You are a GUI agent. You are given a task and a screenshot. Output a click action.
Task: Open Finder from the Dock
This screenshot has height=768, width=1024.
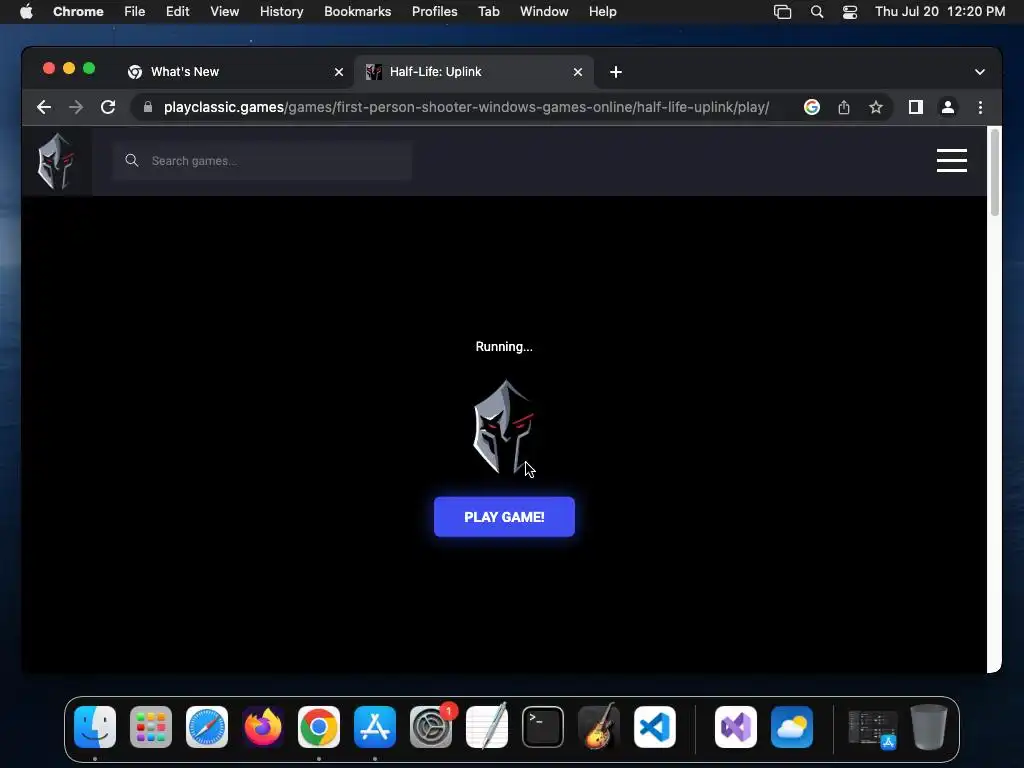(x=95, y=727)
